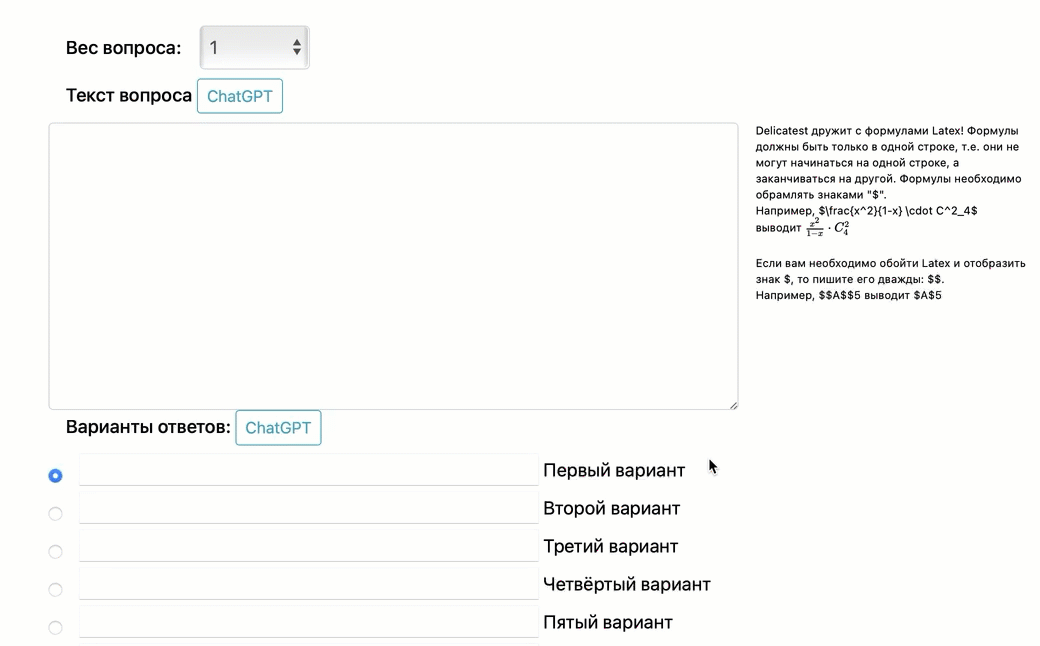
Task: Click the fourth answer option text field
Action: 308,584
